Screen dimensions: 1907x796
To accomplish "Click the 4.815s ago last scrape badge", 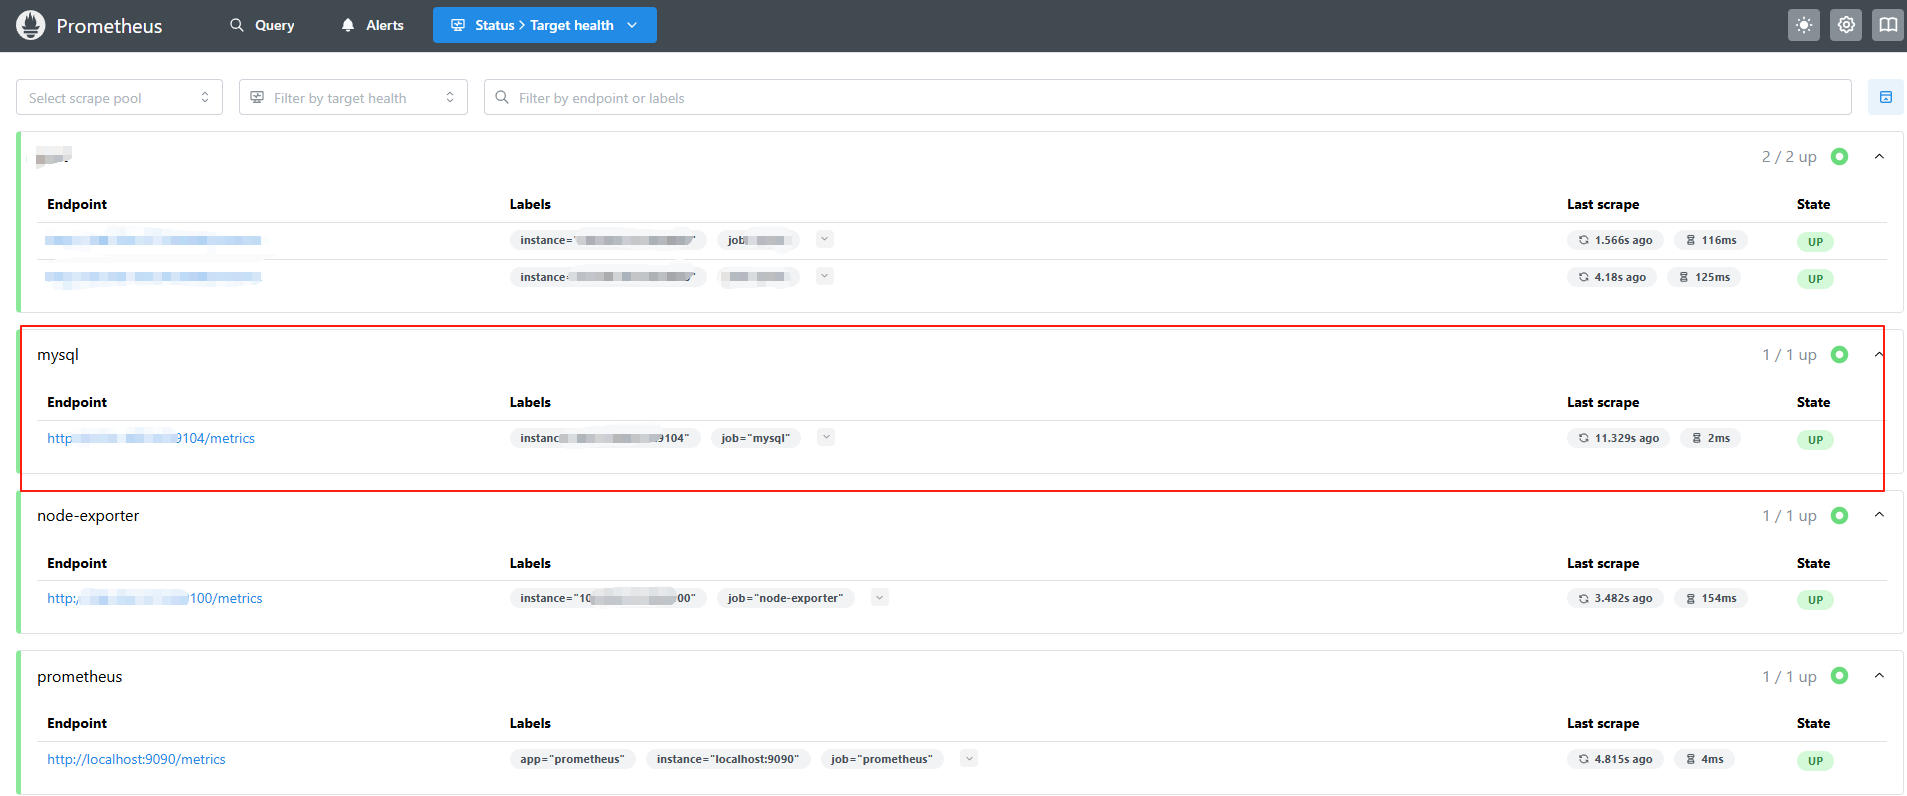I will [x=1615, y=759].
